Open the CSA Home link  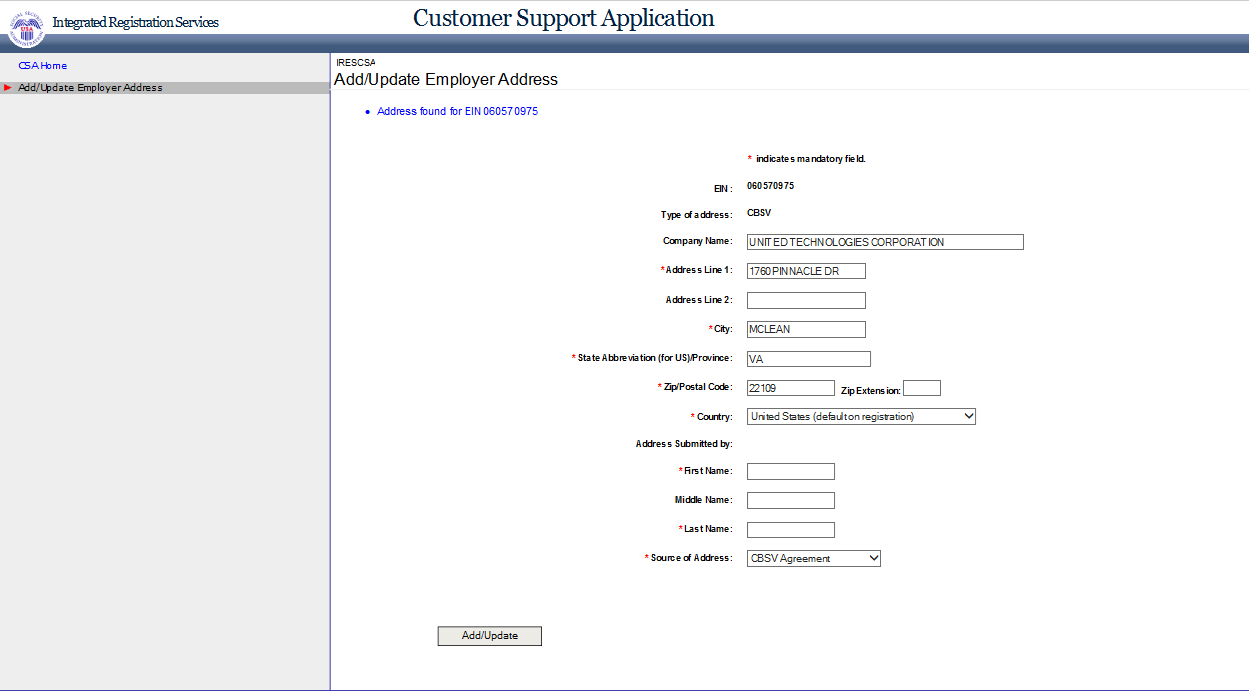pos(43,66)
